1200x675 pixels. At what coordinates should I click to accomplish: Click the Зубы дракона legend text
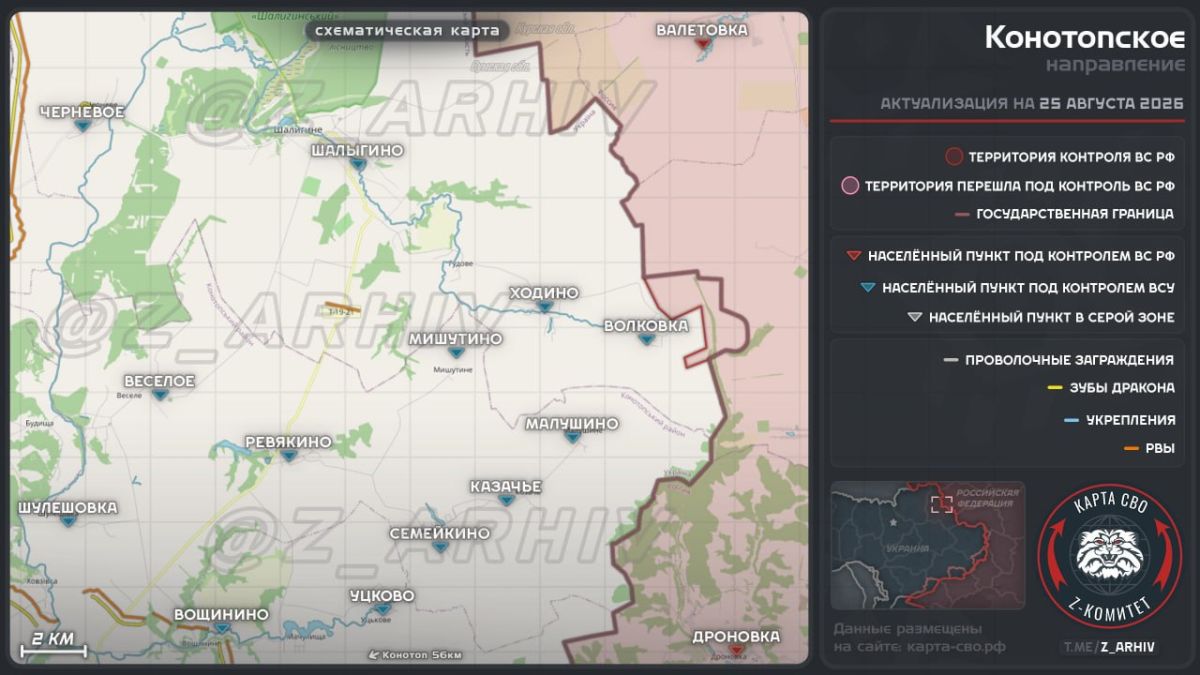point(1122,388)
